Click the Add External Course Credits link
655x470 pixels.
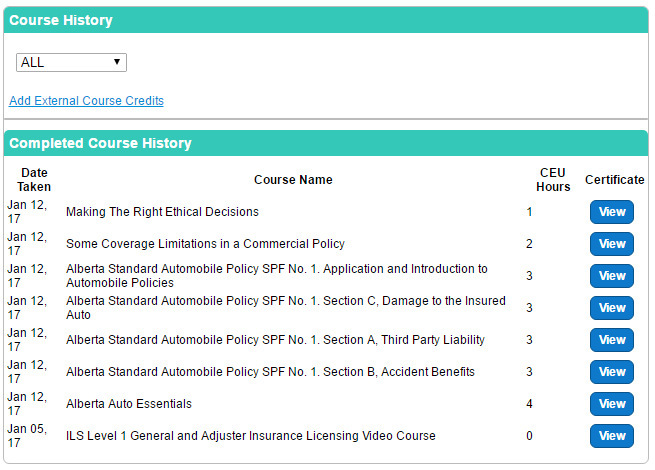(x=86, y=101)
